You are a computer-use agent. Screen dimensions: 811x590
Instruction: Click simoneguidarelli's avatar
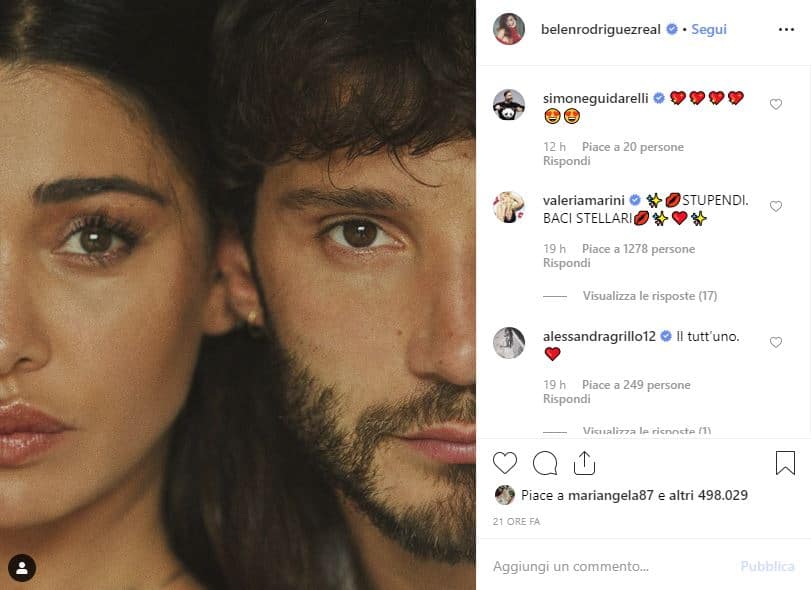508,104
